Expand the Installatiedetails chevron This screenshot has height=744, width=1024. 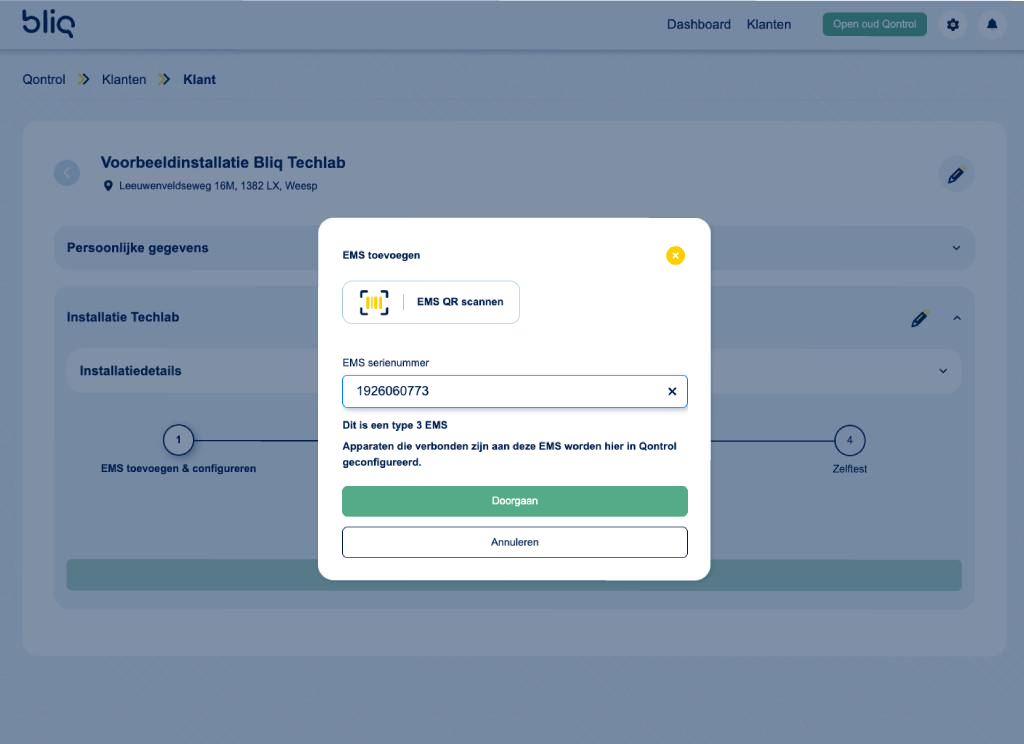point(942,371)
